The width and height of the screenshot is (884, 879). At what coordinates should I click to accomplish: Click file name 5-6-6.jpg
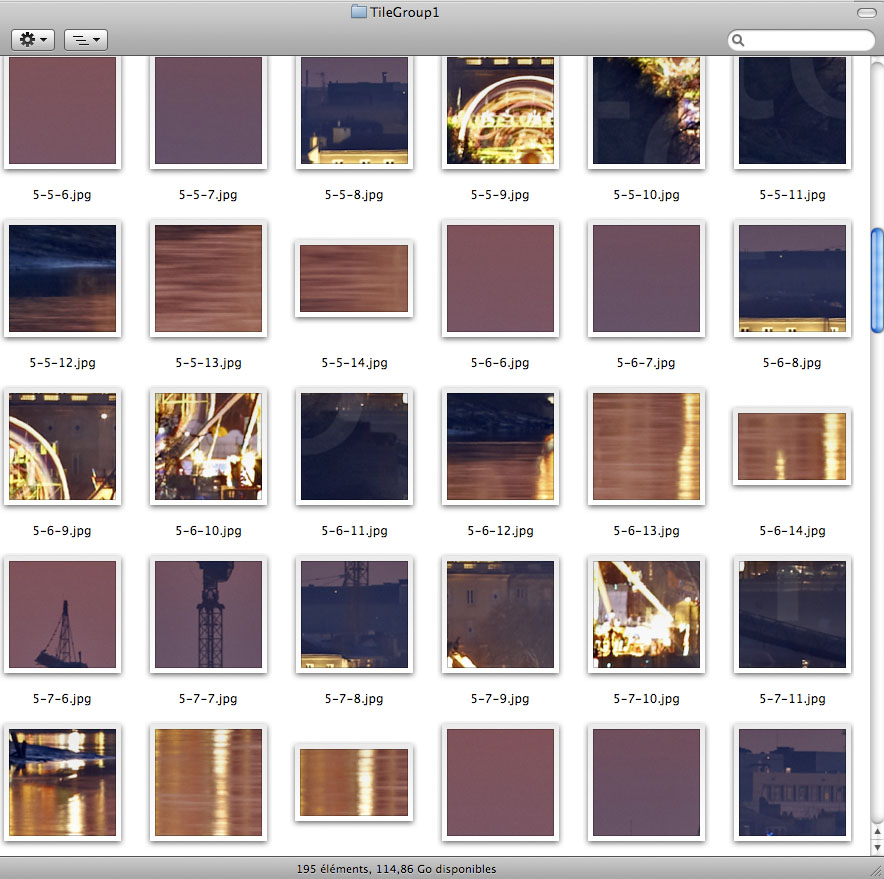coord(500,363)
